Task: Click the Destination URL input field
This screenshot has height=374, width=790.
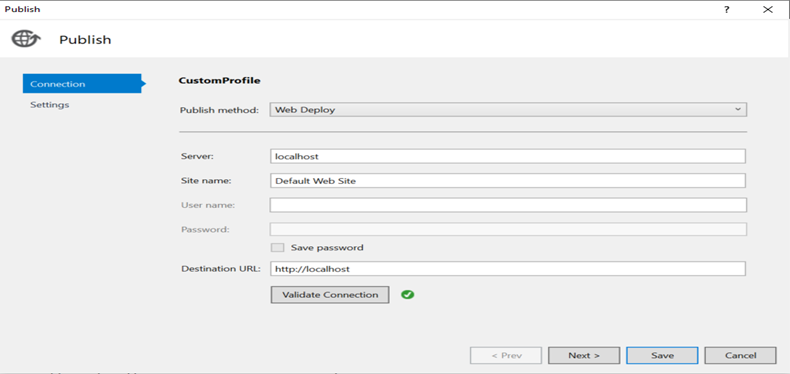Action: pos(508,269)
